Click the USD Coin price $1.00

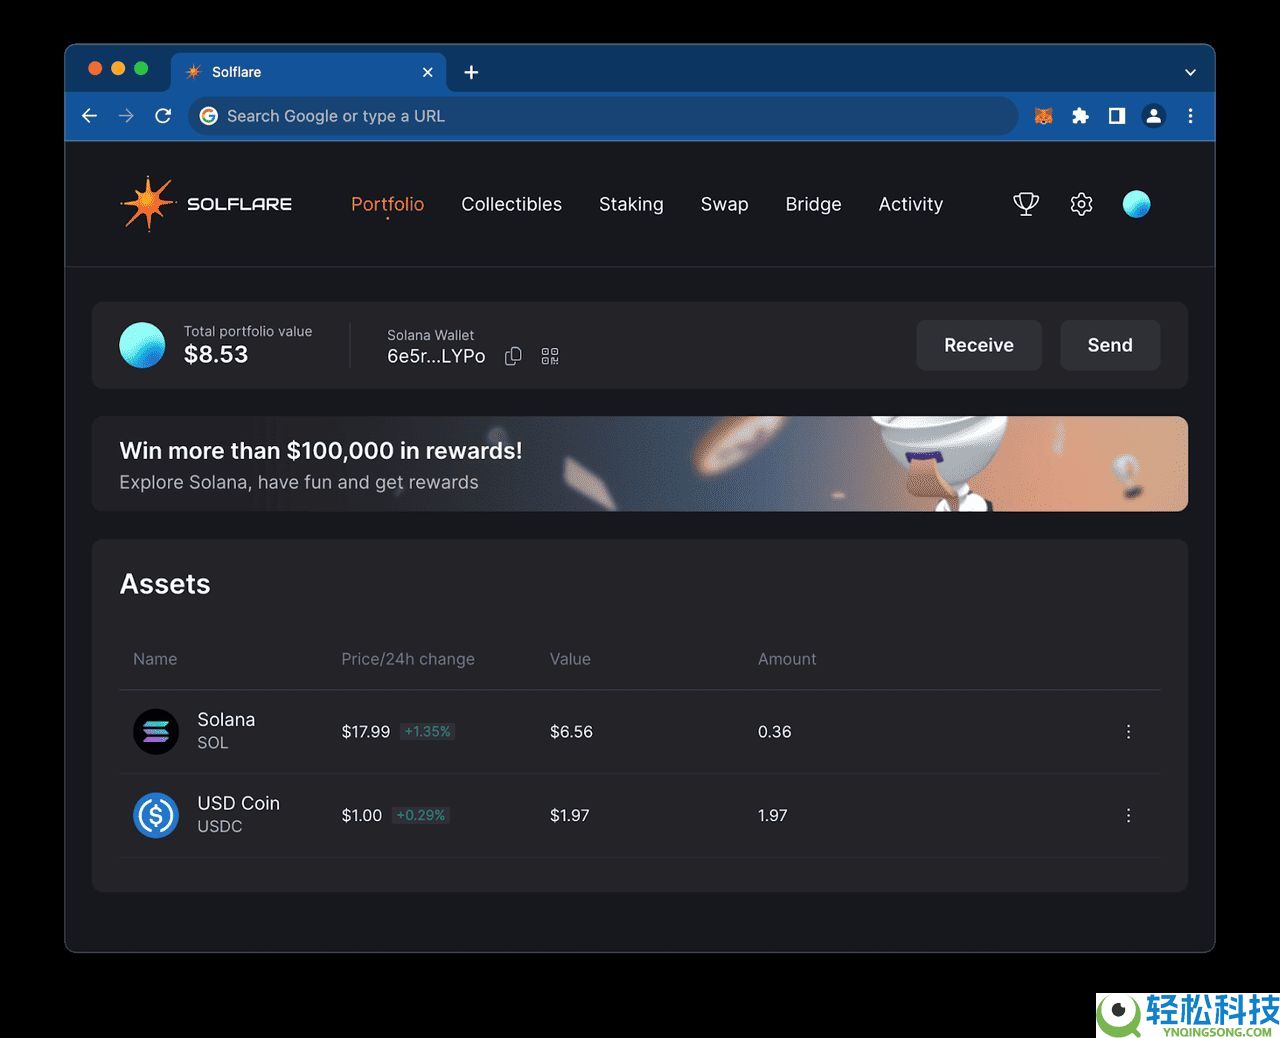point(362,815)
